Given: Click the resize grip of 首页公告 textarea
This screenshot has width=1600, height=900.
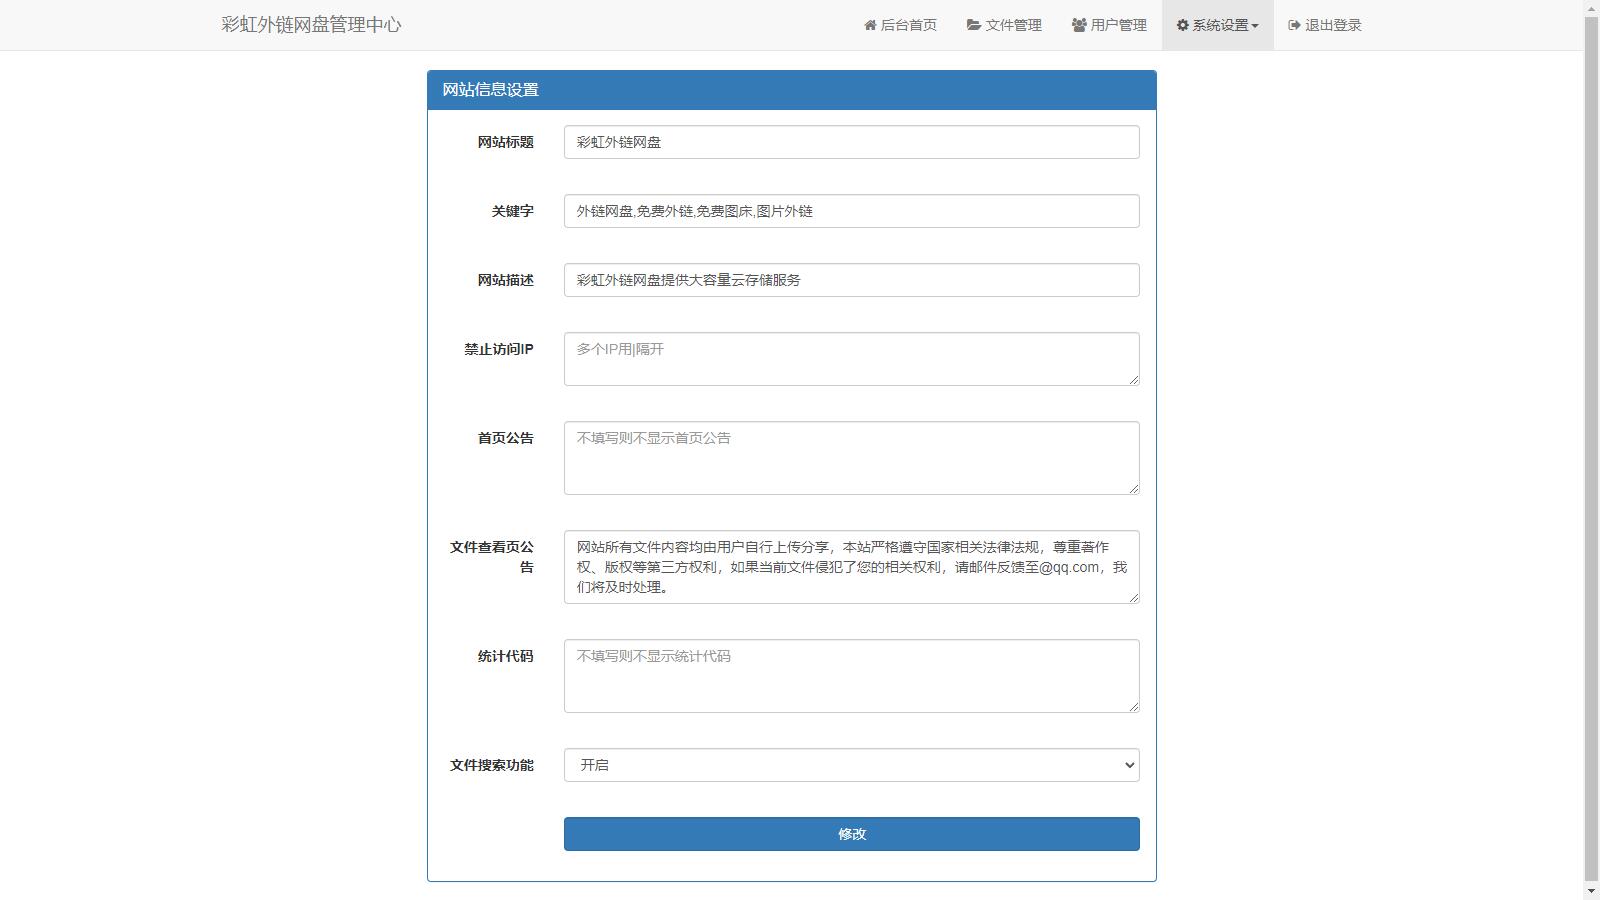Looking at the screenshot, I should coord(1134,489).
